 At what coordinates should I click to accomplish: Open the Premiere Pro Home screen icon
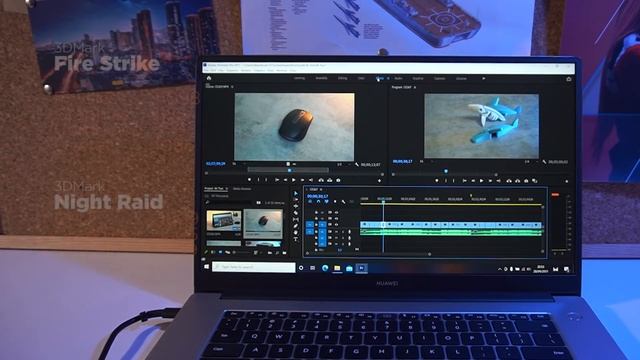click(209, 78)
